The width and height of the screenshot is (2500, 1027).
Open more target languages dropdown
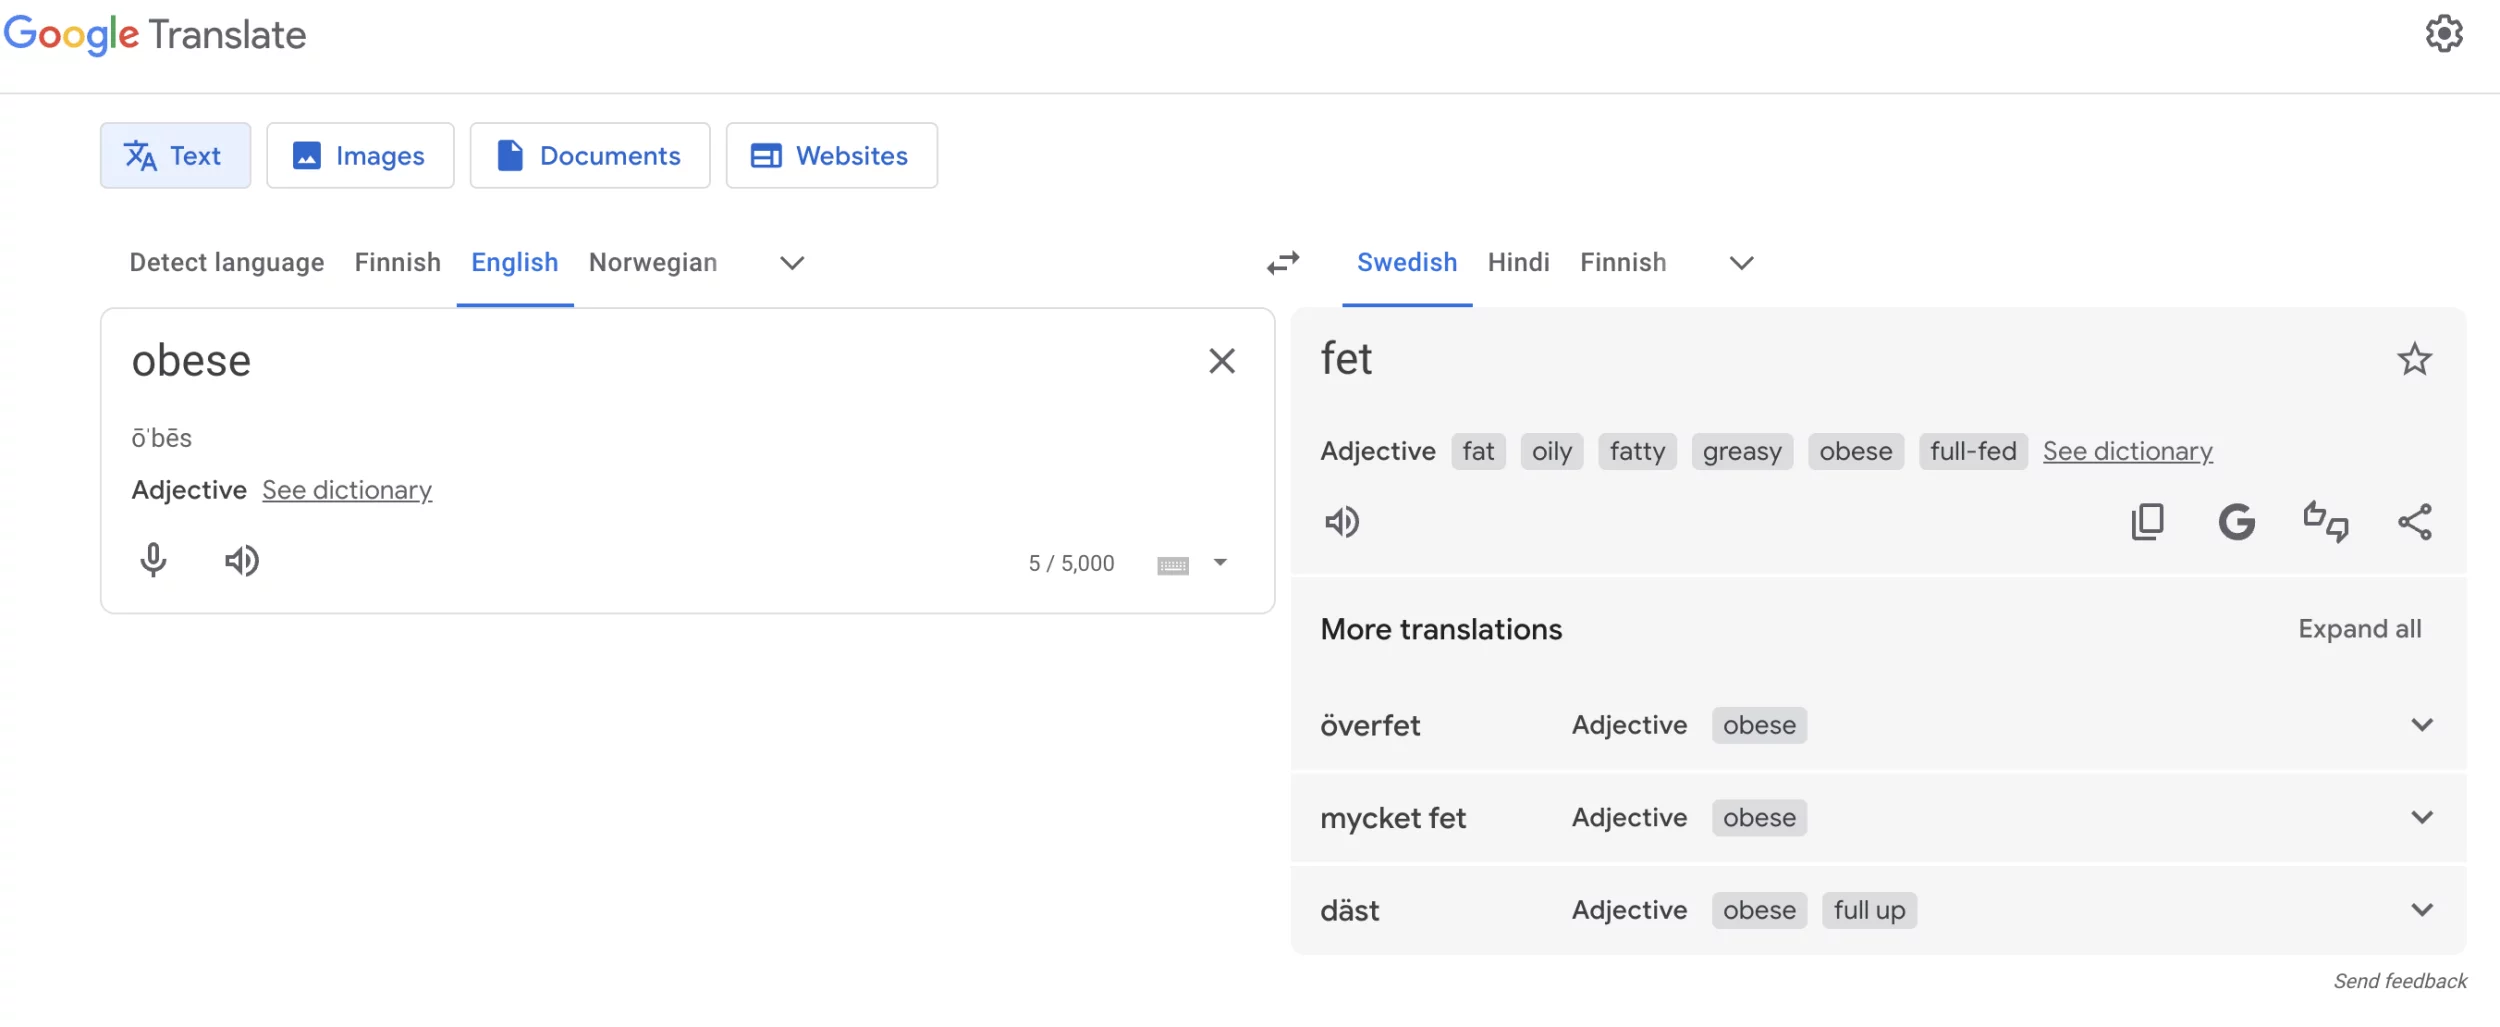pyautogui.click(x=1741, y=263)
